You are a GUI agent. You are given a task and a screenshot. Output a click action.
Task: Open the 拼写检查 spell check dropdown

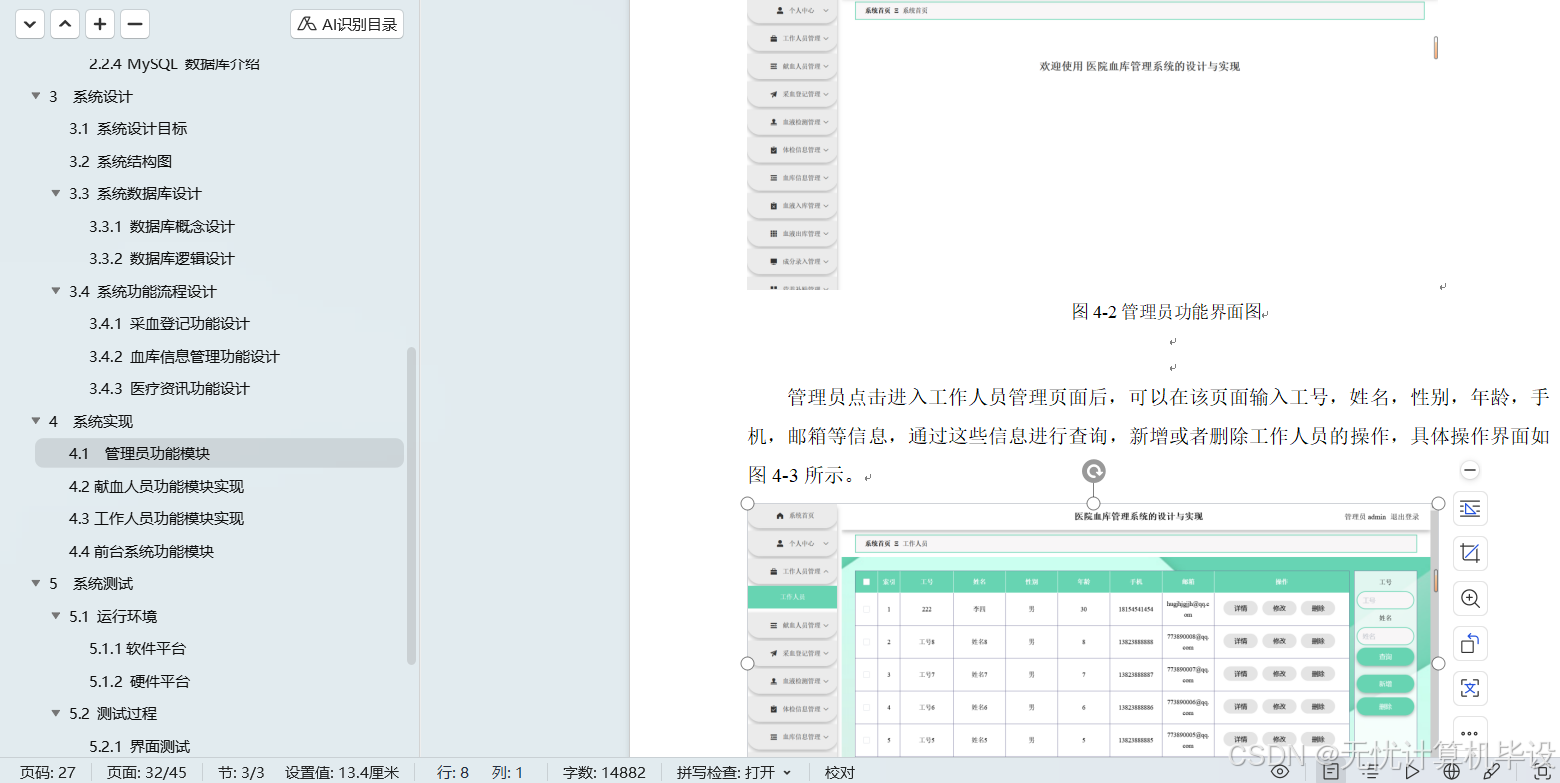789,771
